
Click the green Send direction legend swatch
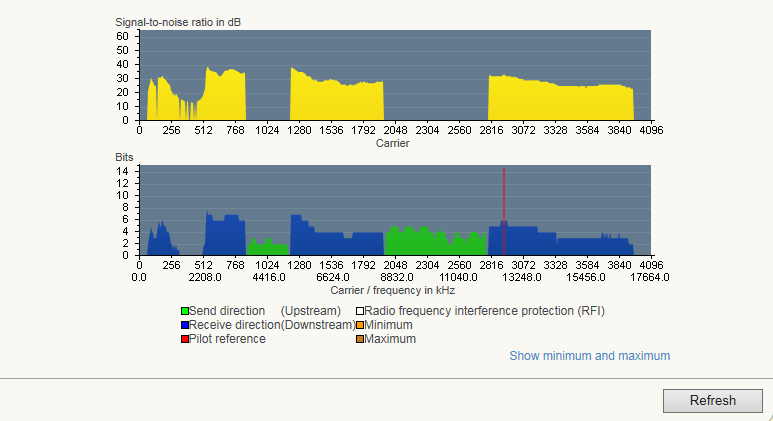tap(185, 311)
